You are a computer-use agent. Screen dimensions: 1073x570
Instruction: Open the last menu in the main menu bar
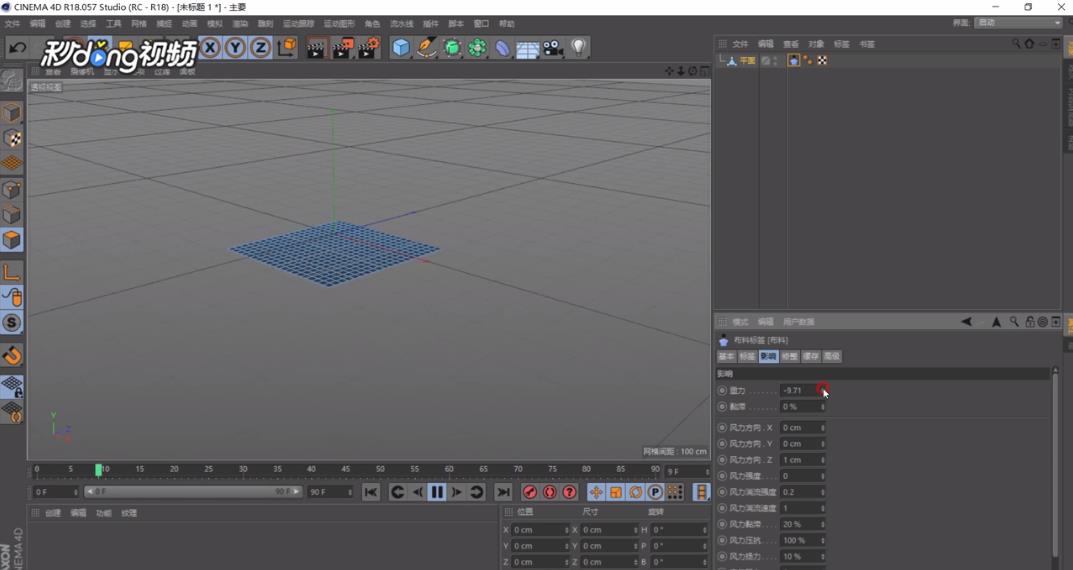(506, 24)
